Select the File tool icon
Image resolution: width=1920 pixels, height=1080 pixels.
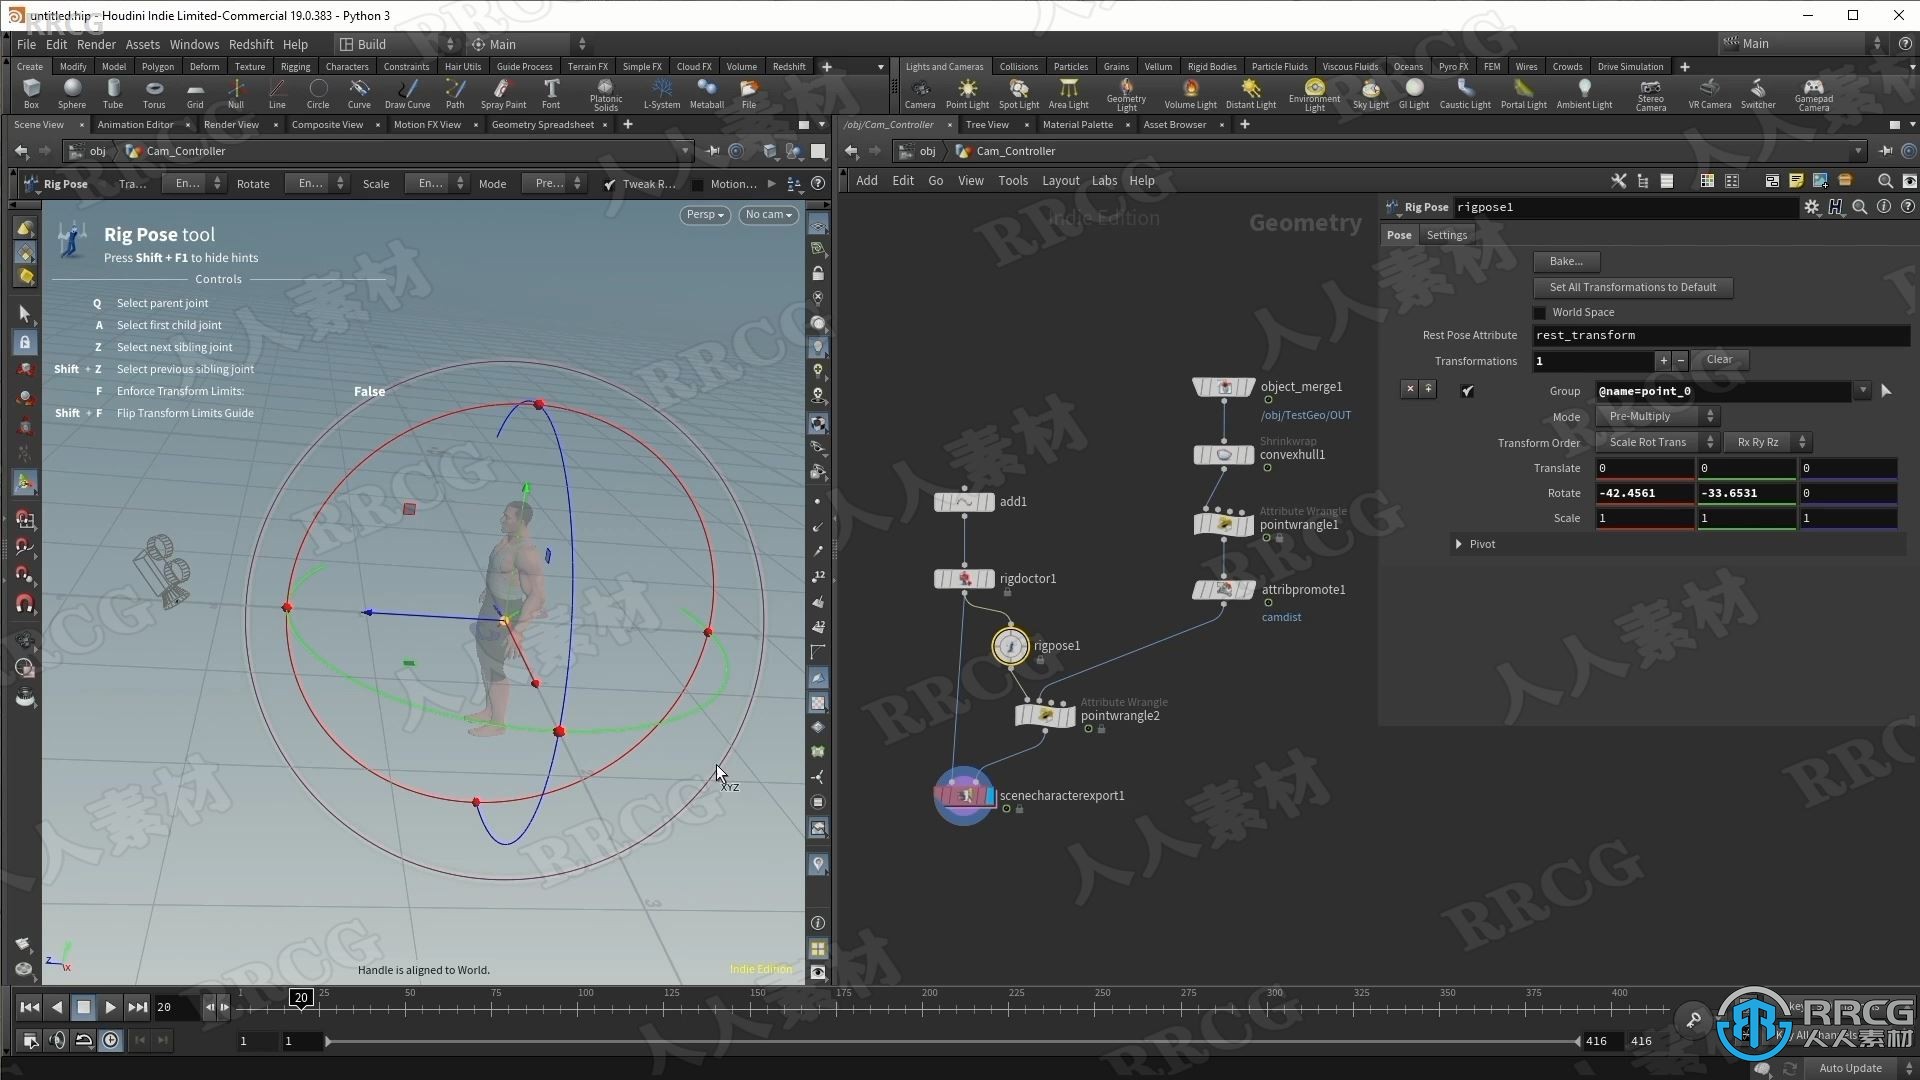(749, 94)
